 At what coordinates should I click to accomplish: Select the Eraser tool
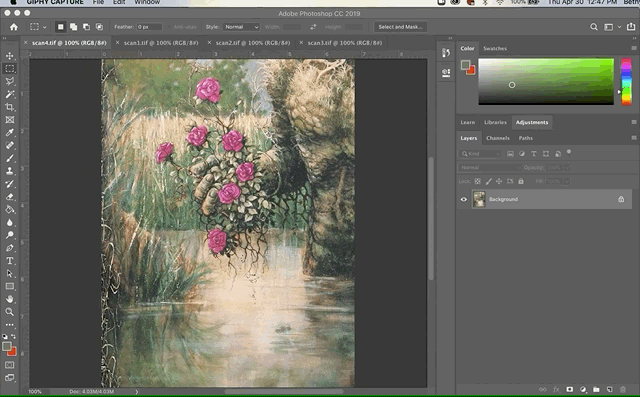pos(9,197)
